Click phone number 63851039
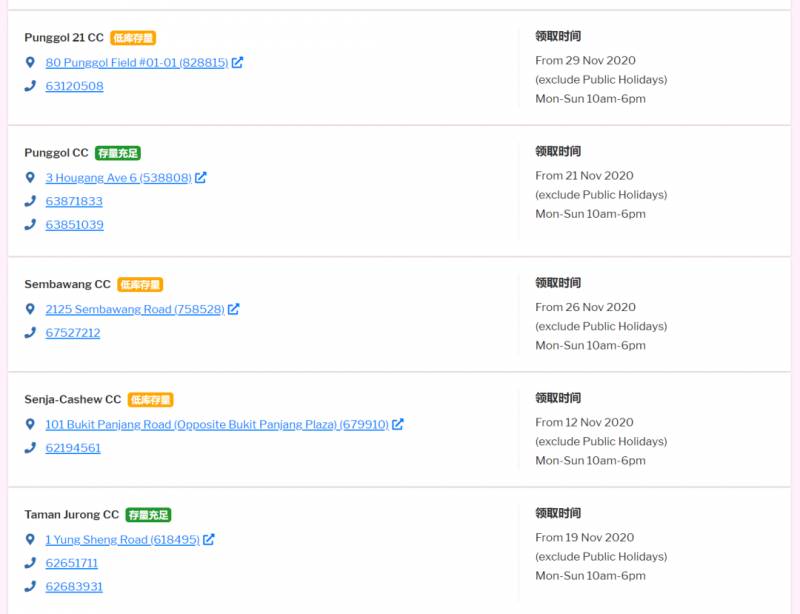Screen dimensions: 800x614 coord(74,225)
